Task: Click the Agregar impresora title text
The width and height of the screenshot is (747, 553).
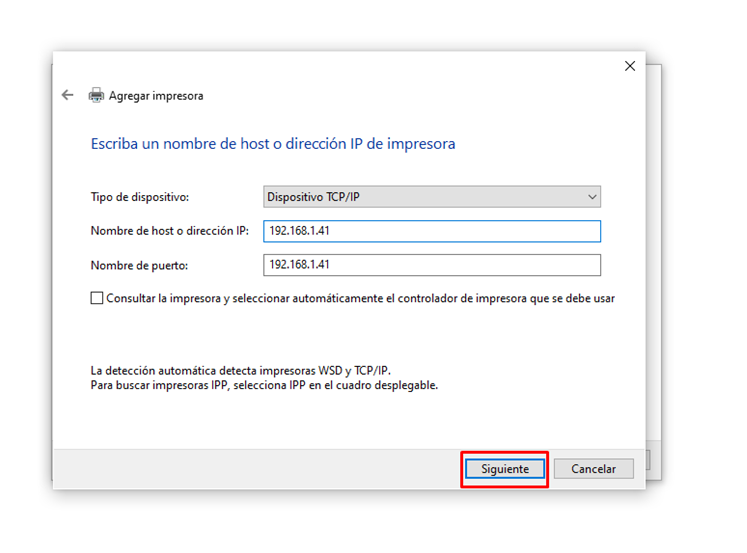Action: pyautogui.click(x=156, y=96)
